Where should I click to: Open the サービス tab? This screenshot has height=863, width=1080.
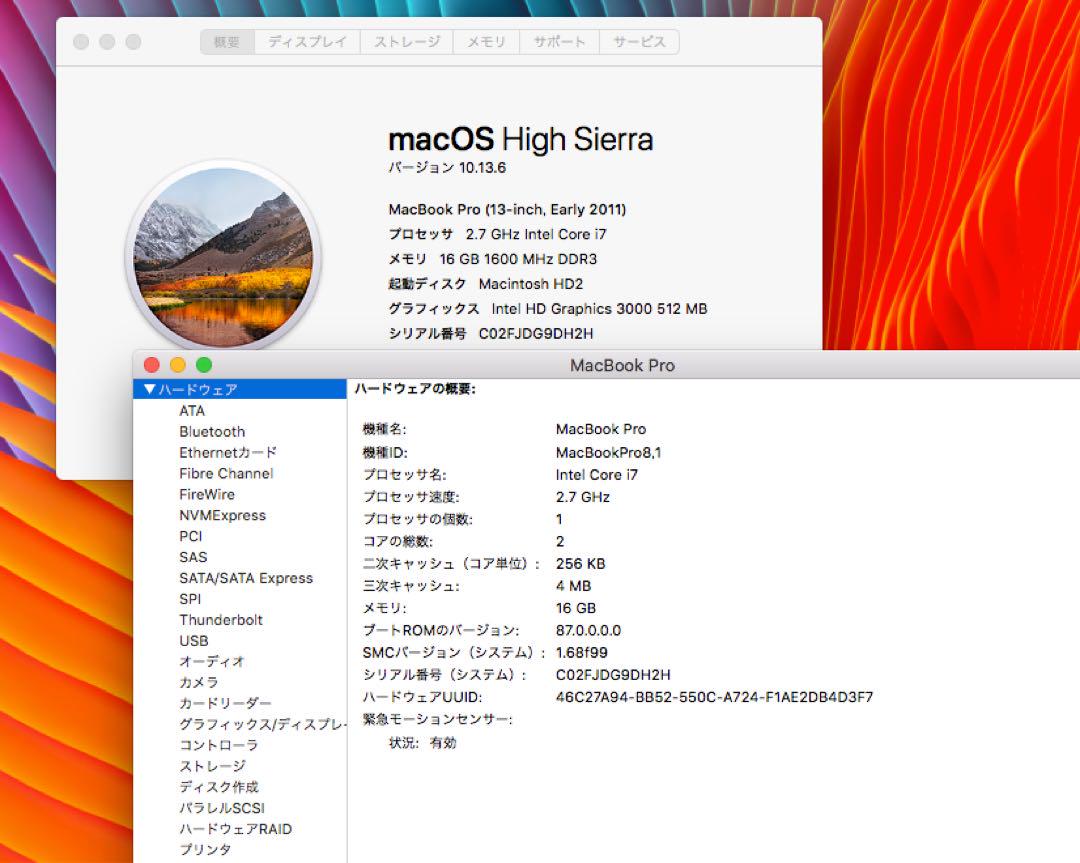(x=639, y=42)
